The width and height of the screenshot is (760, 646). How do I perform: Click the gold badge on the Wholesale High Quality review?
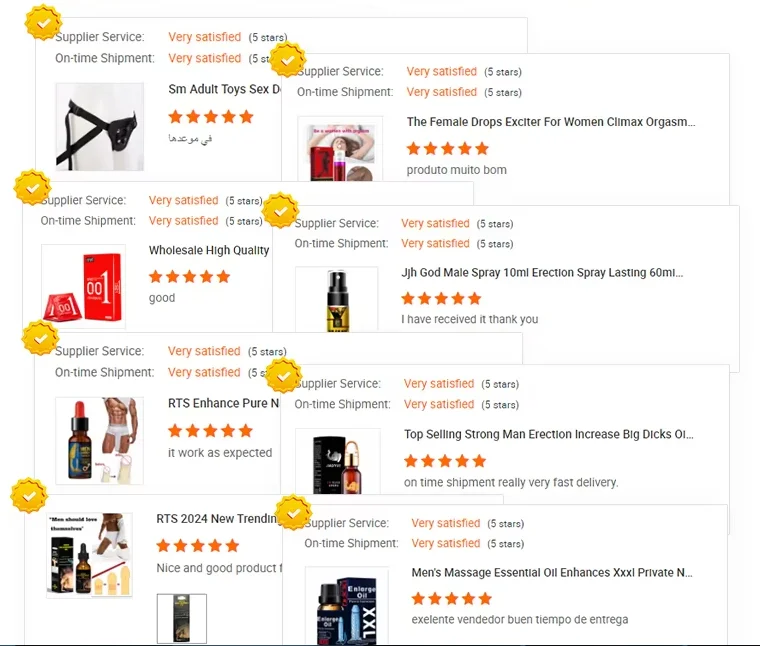[32, 187]
